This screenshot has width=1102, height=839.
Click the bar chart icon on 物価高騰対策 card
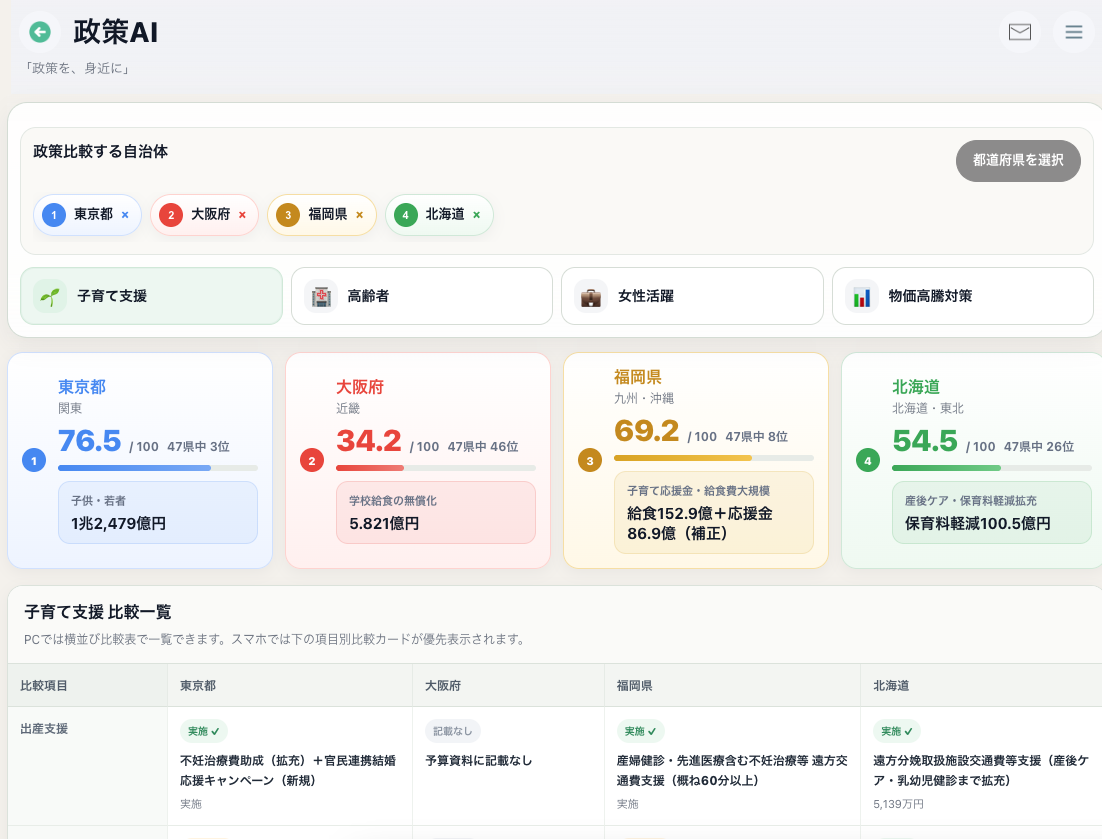(862, 296)
